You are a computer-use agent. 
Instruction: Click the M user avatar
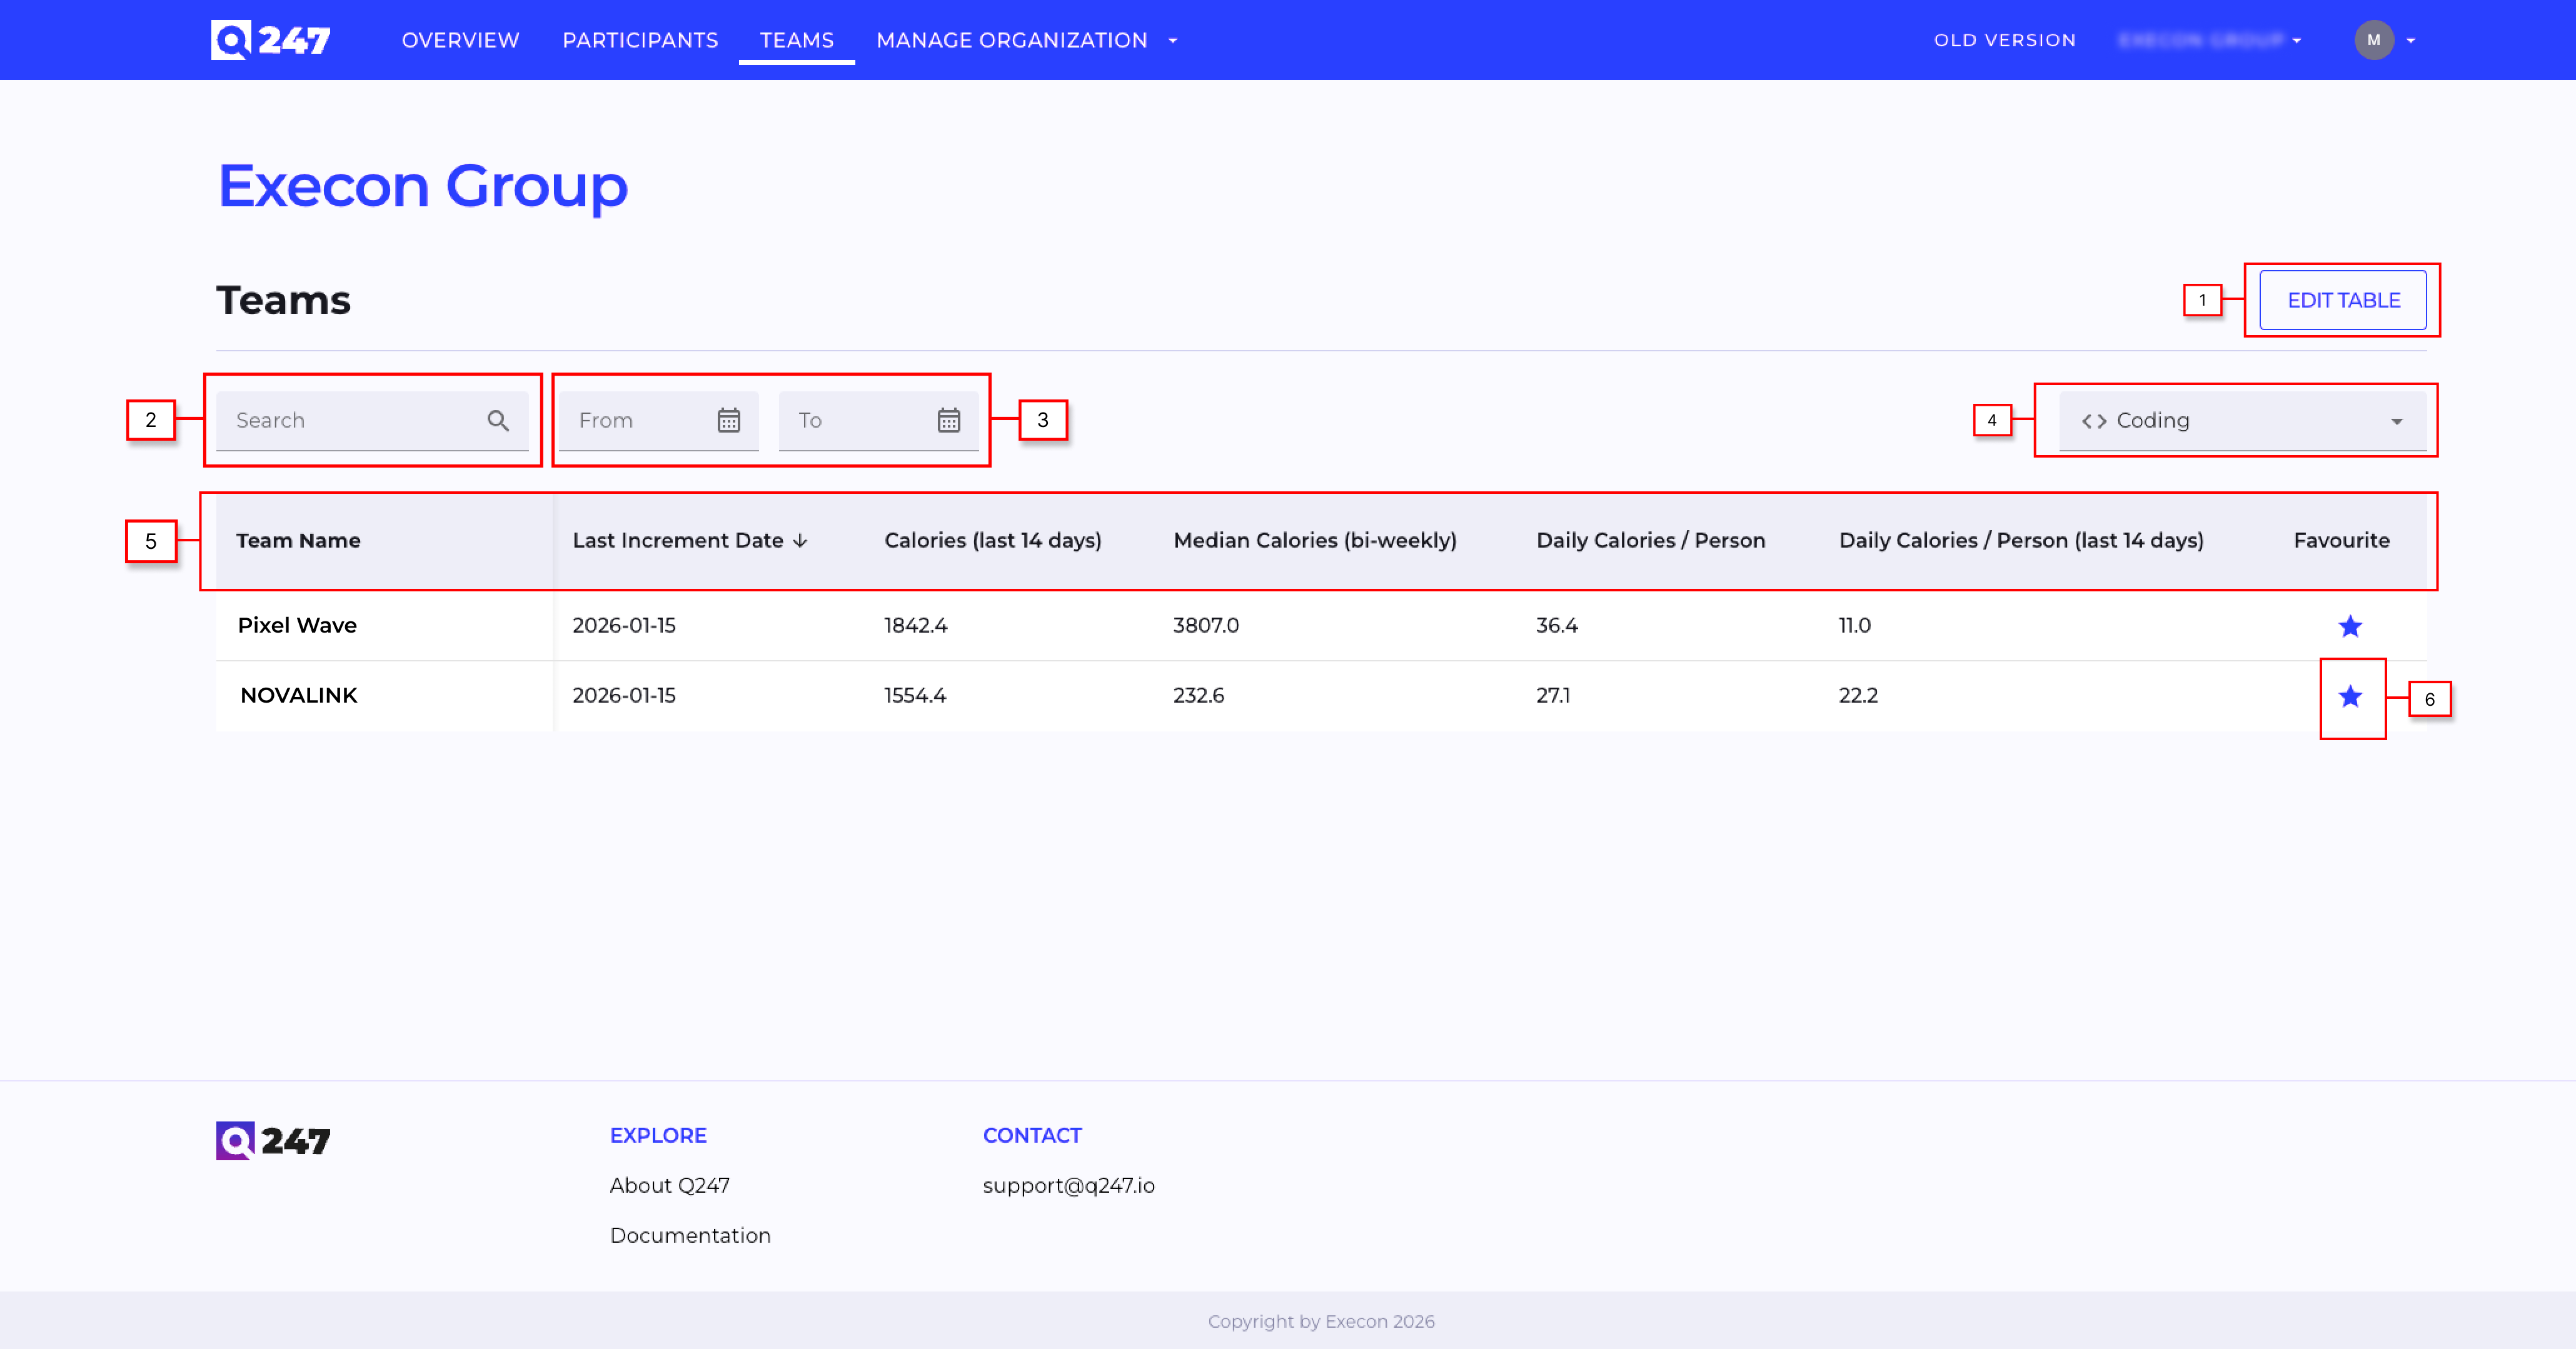(2373, 40)
